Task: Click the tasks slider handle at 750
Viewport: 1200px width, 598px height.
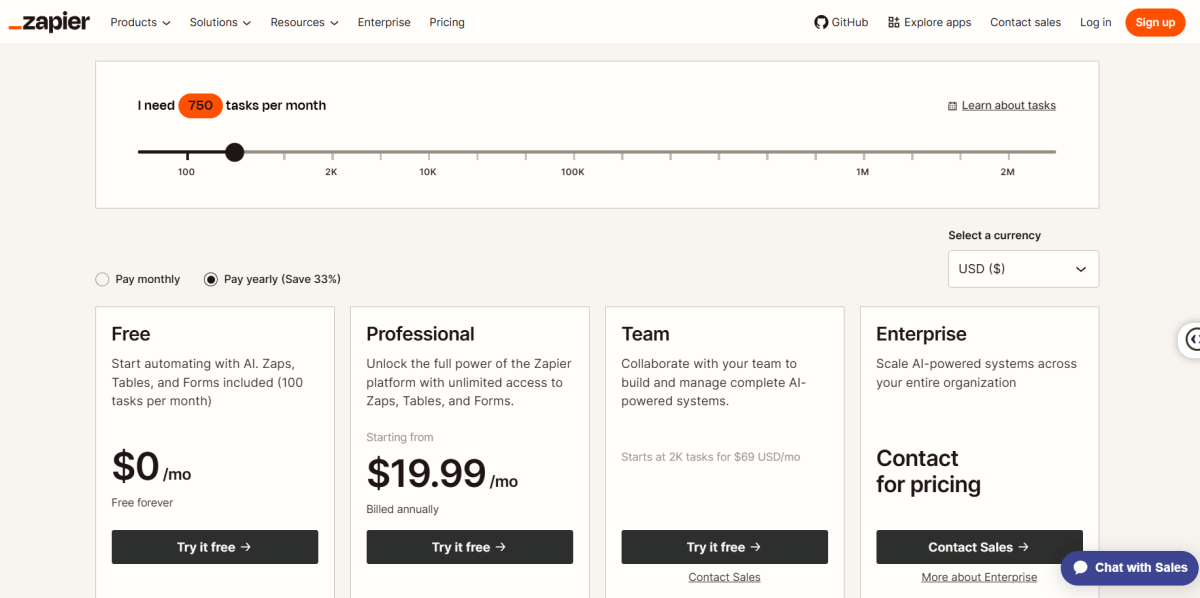Action: point(234,152)
